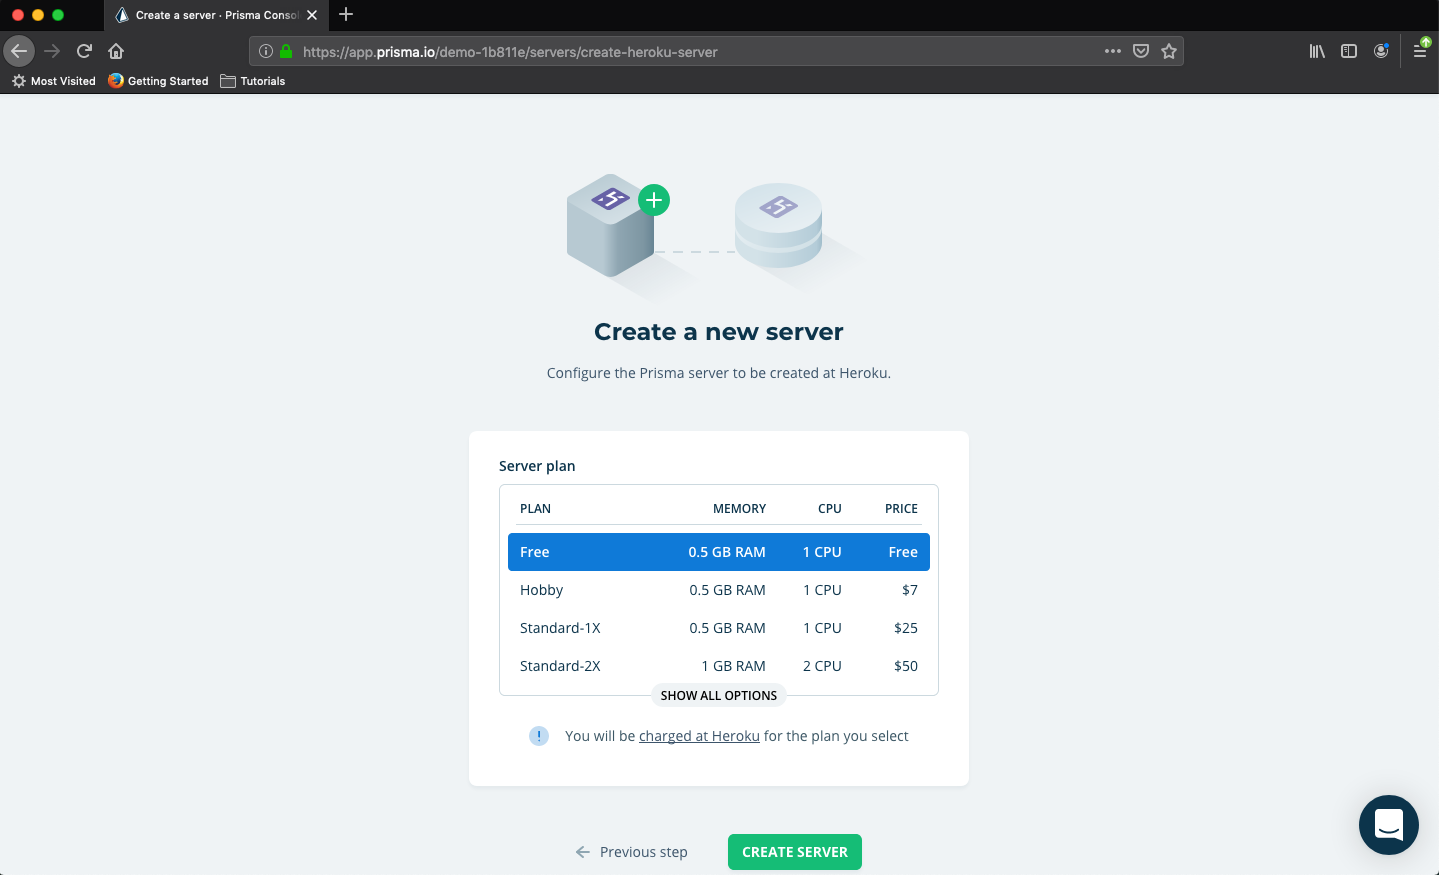Viewport: 1439px width, 875px height.
Task: Click the PRICE column header
Action: point(901,509)
